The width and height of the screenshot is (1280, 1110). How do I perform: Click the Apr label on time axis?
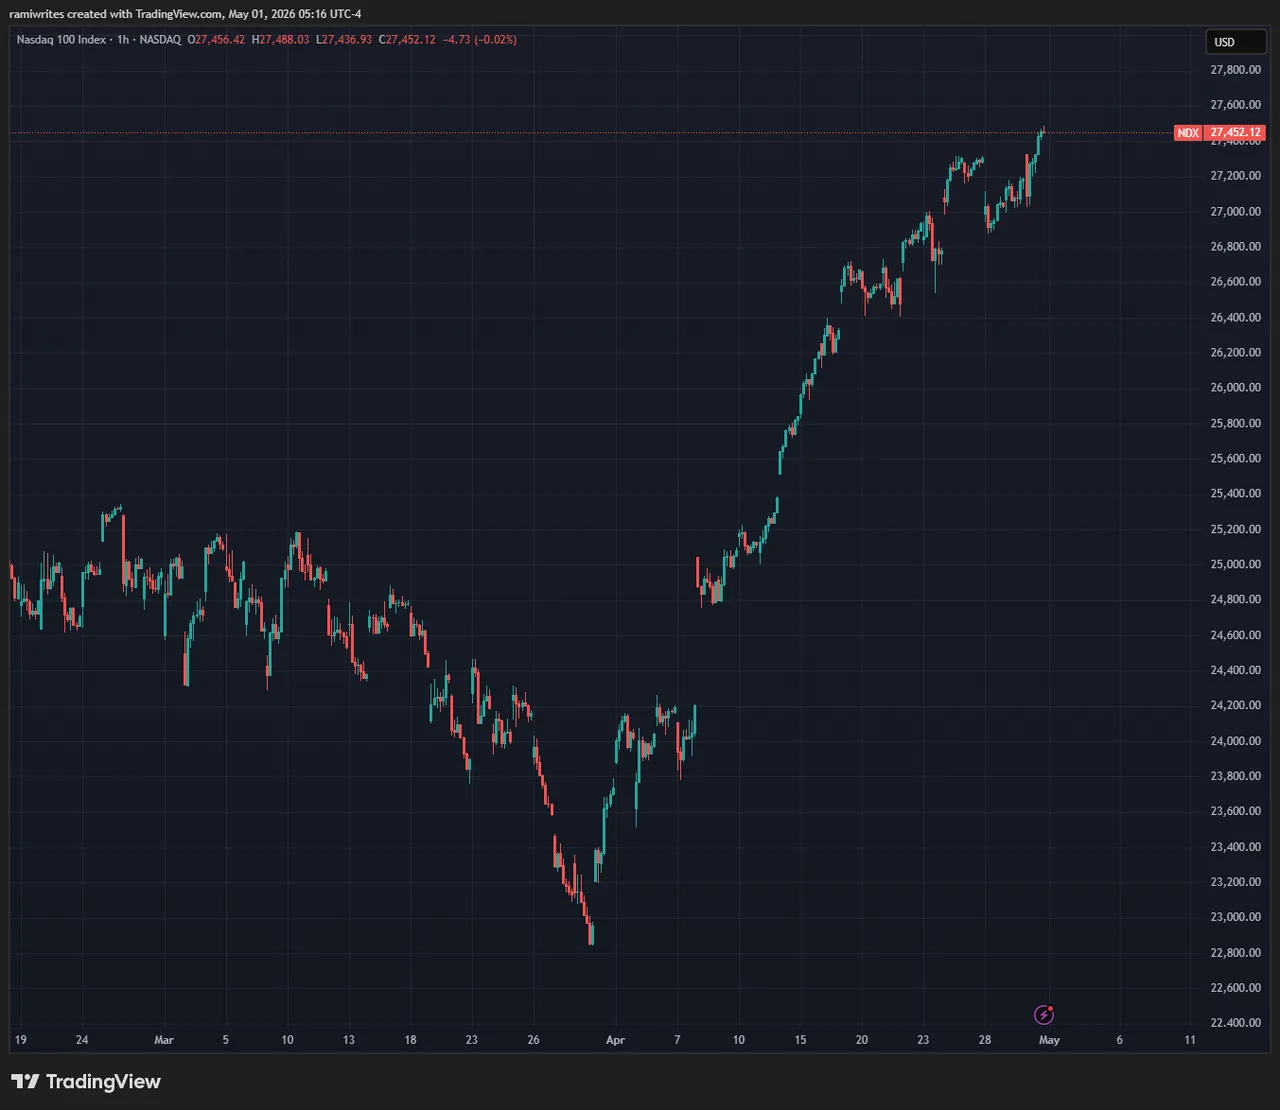coord(615,1040)
